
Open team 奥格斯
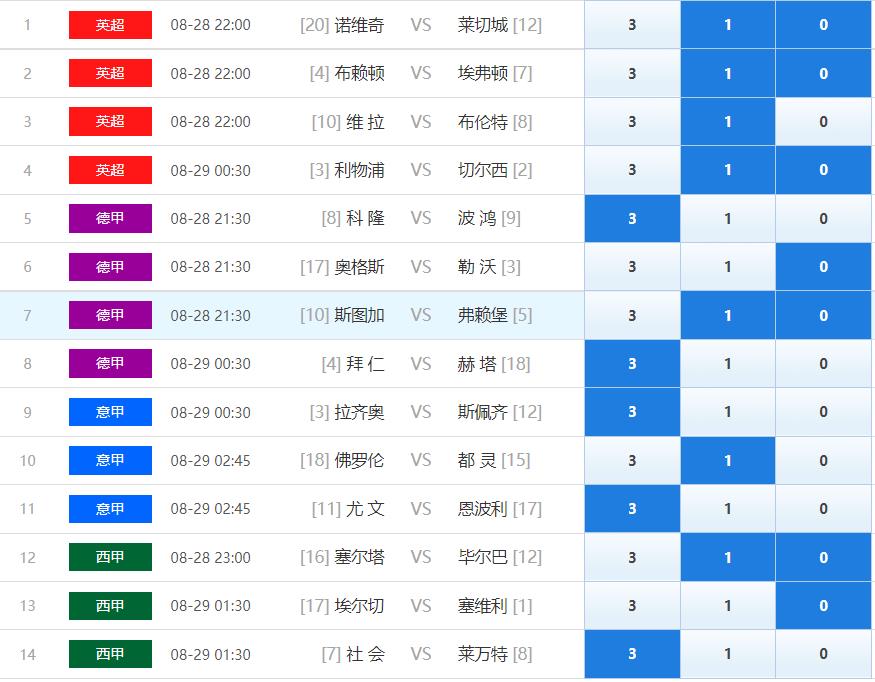point(359,267)
